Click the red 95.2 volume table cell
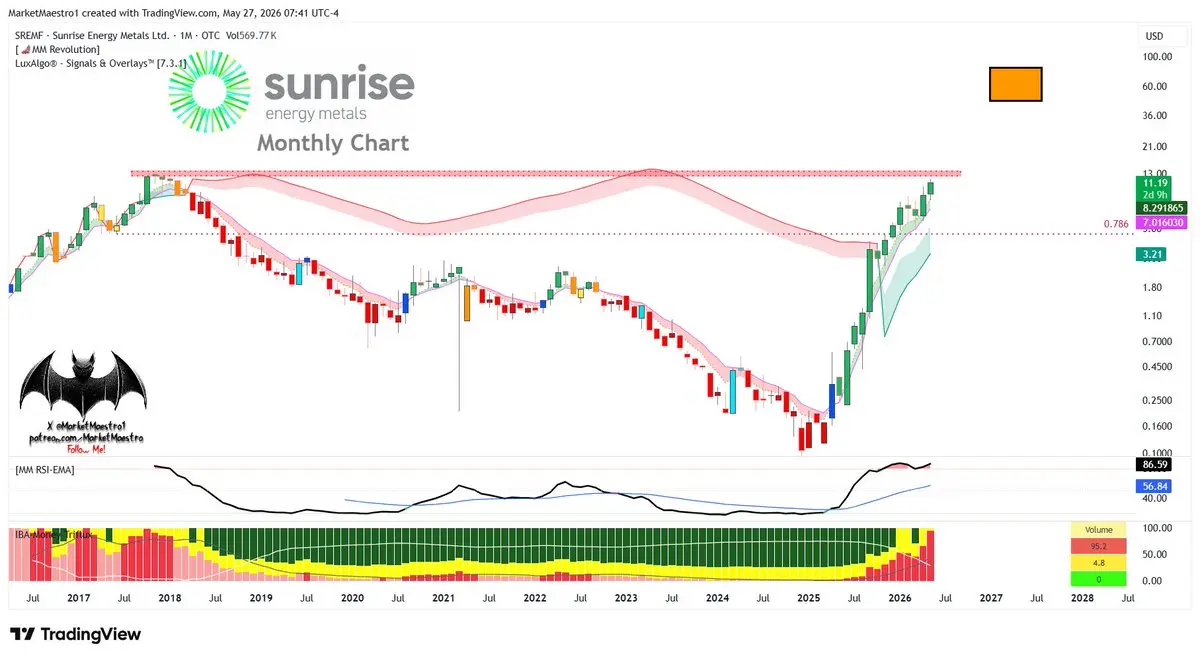This screenshot has width=1200, height=659. click(x=1098, y=547)
